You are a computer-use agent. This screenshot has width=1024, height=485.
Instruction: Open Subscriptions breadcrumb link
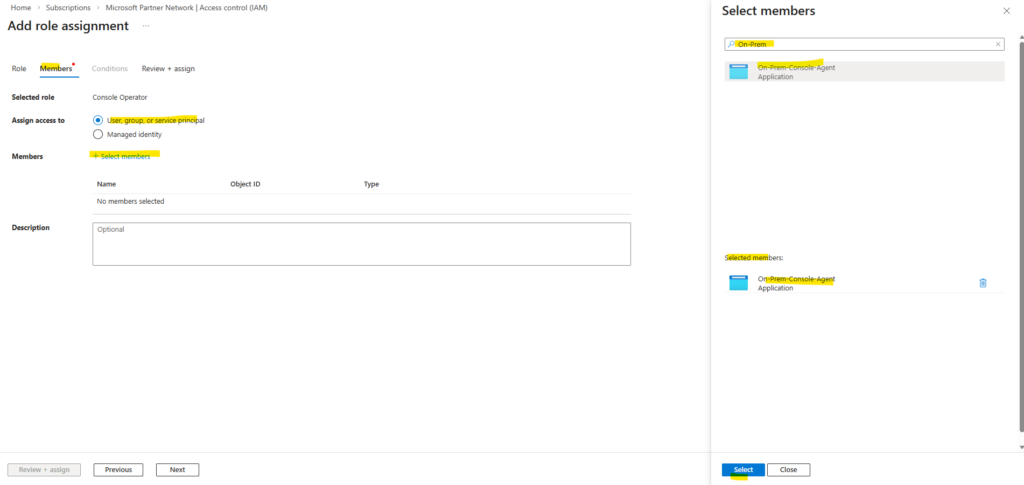tap(68, 8)
